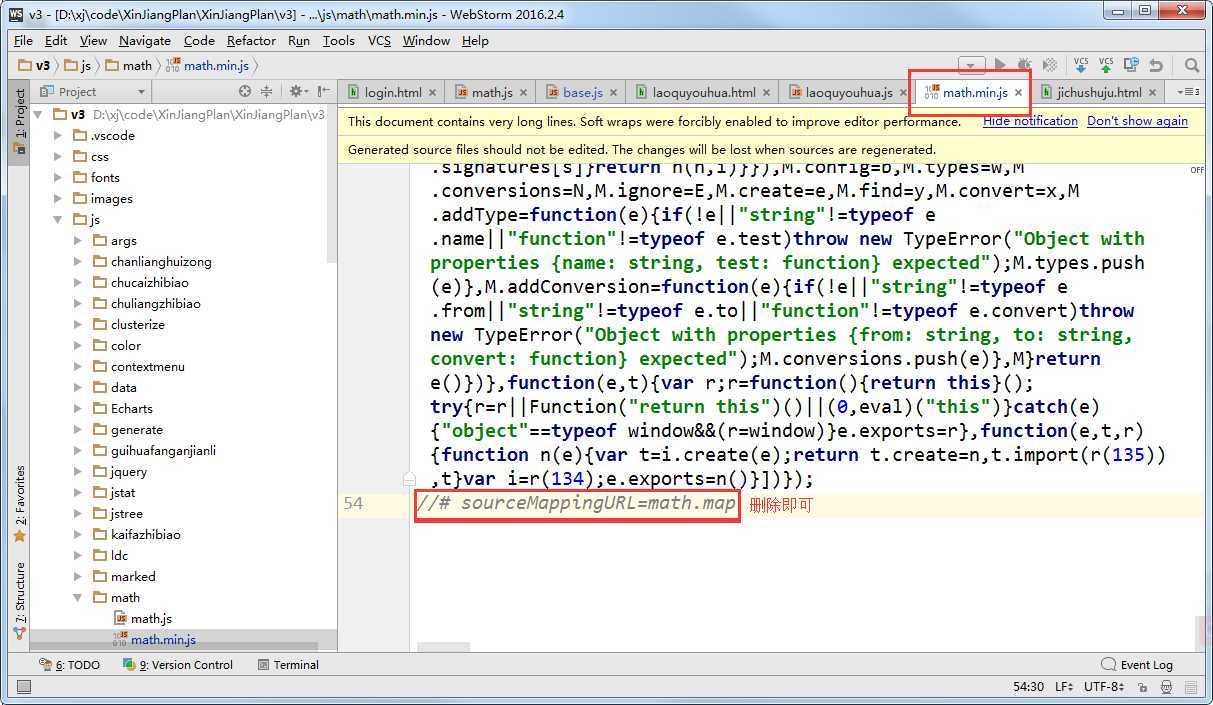Expand the fonts folder

coord(58,177)
